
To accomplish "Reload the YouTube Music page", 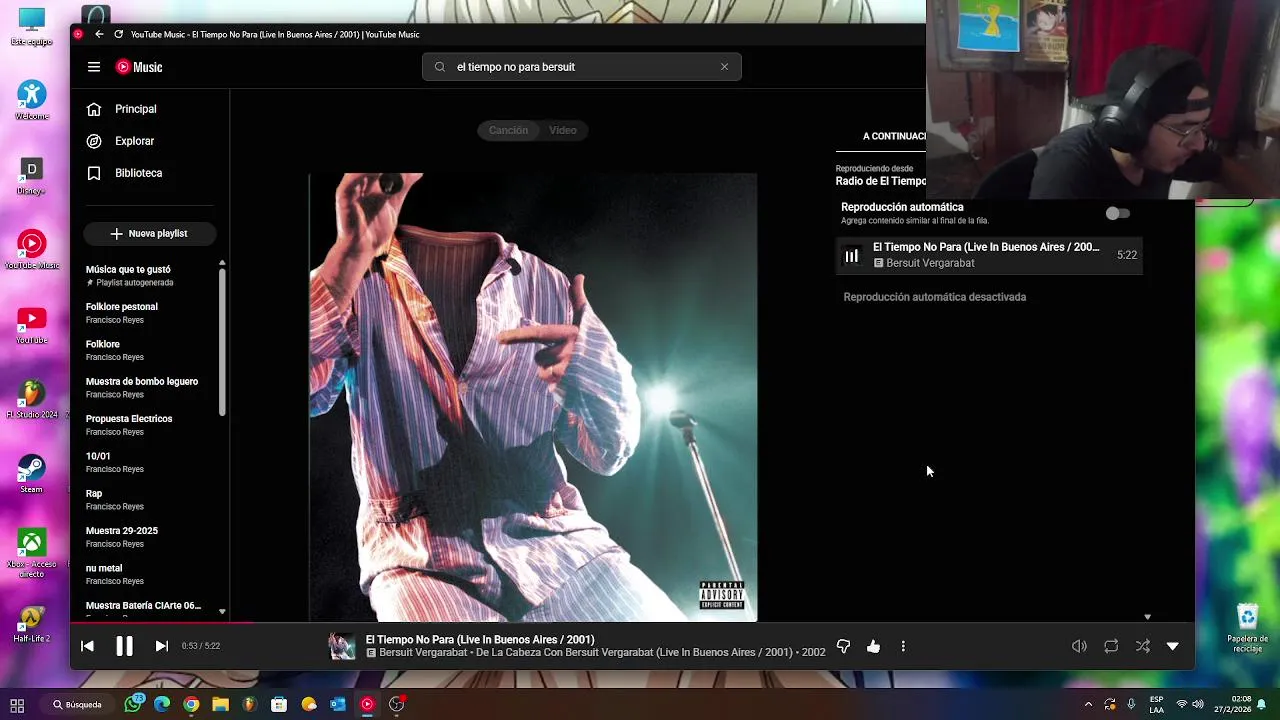I will pyautogui.click(x=118, y=34).
